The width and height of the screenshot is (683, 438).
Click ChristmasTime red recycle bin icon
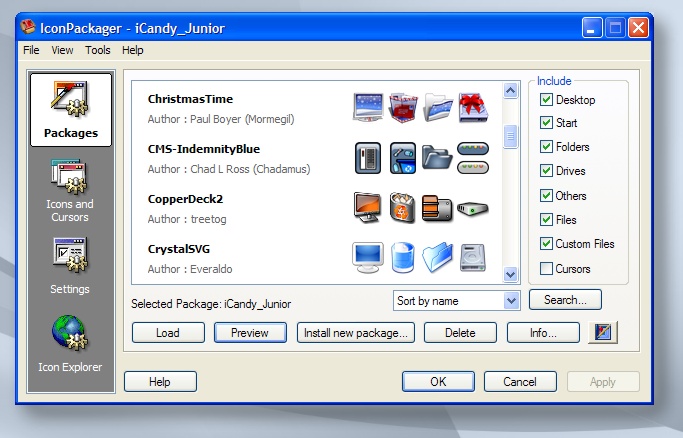coord(402,108)
